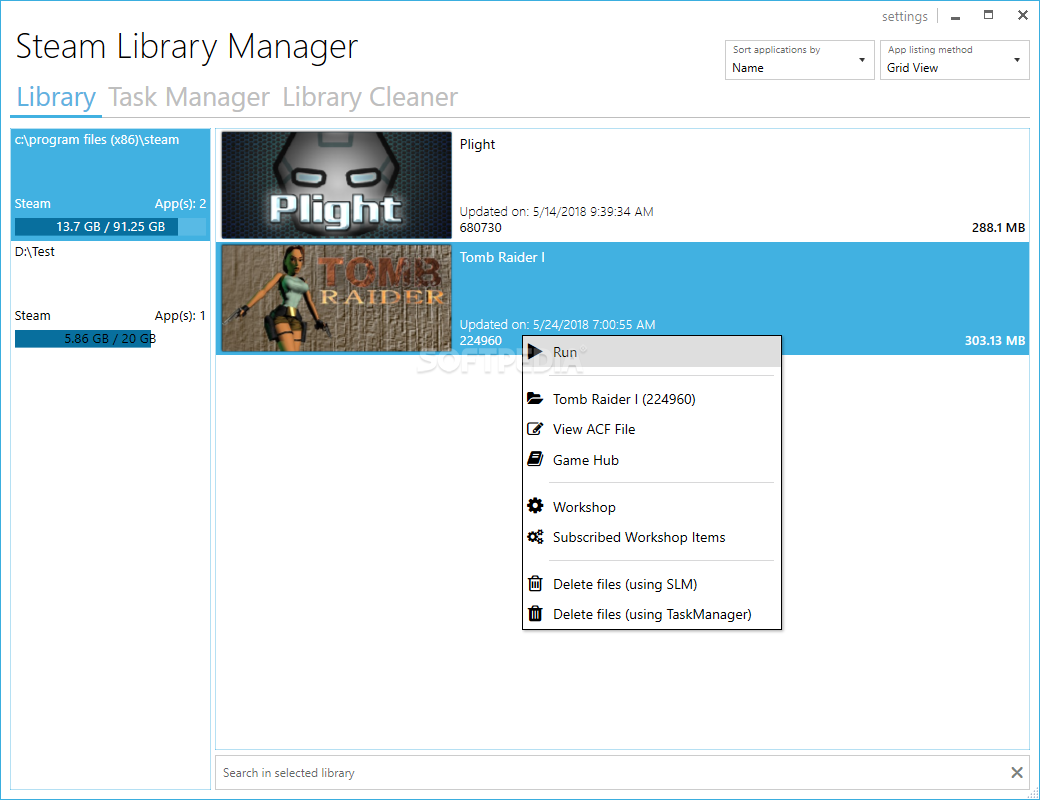This screenshot has width=1040, height=800.
Task: Click the Subscribed Workshop Items gears icon
Action: point(535,537)
